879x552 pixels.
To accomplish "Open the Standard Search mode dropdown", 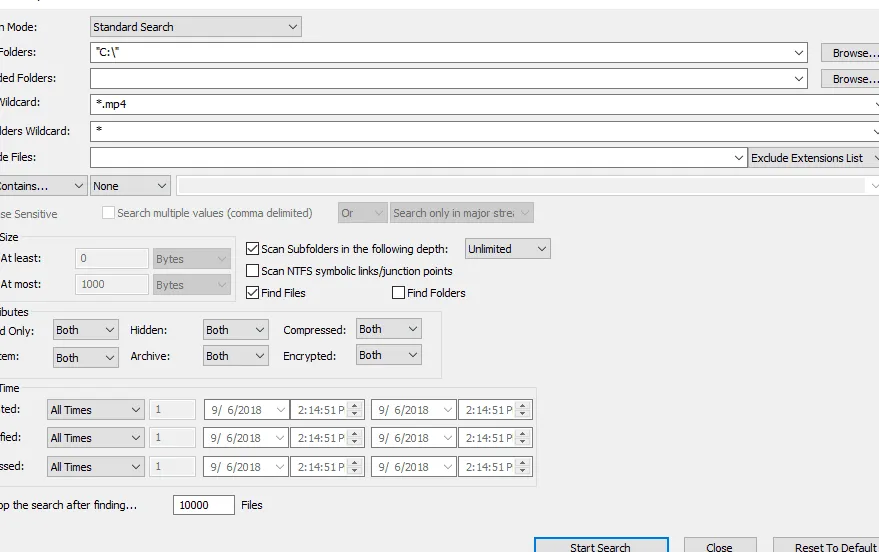I will [195, 27].
